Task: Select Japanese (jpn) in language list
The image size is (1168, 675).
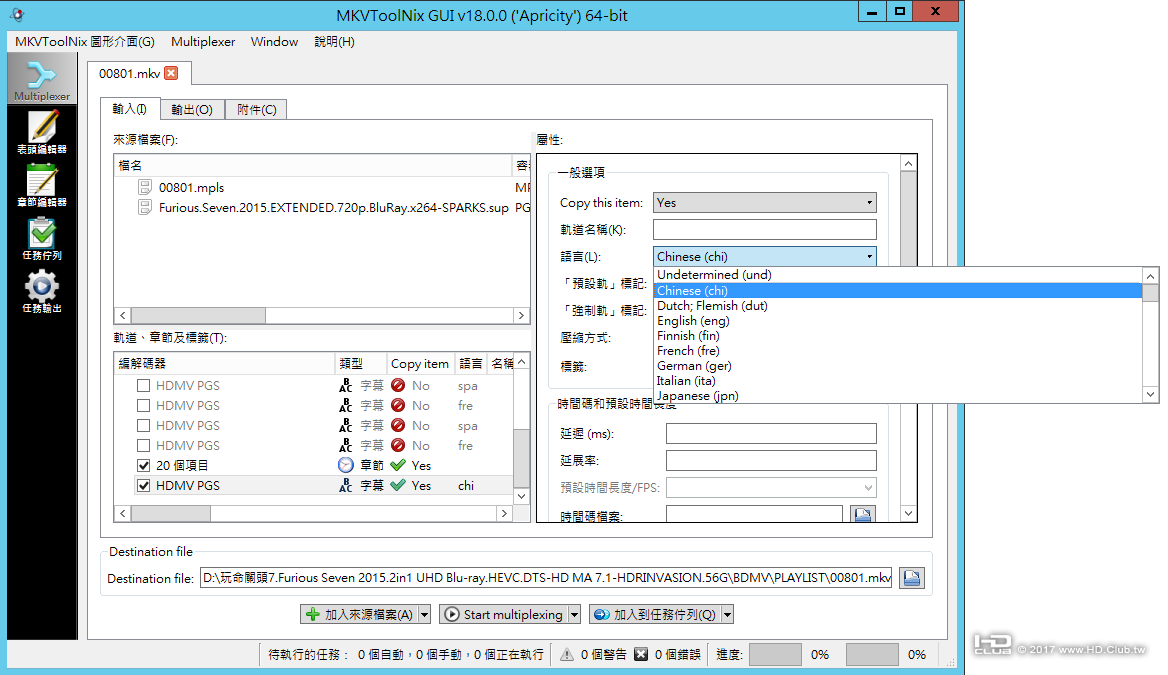Action: 898,396
